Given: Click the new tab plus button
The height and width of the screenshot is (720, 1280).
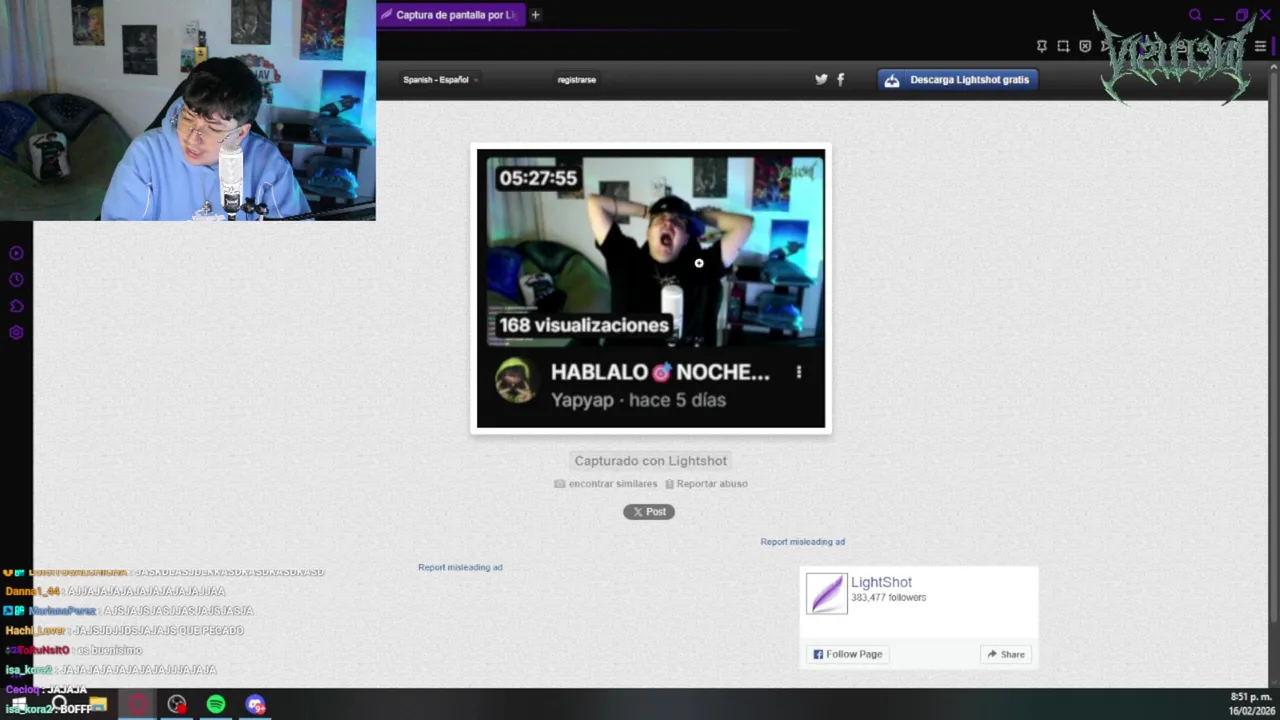Looking at the screenshot, I should [535, 15].
